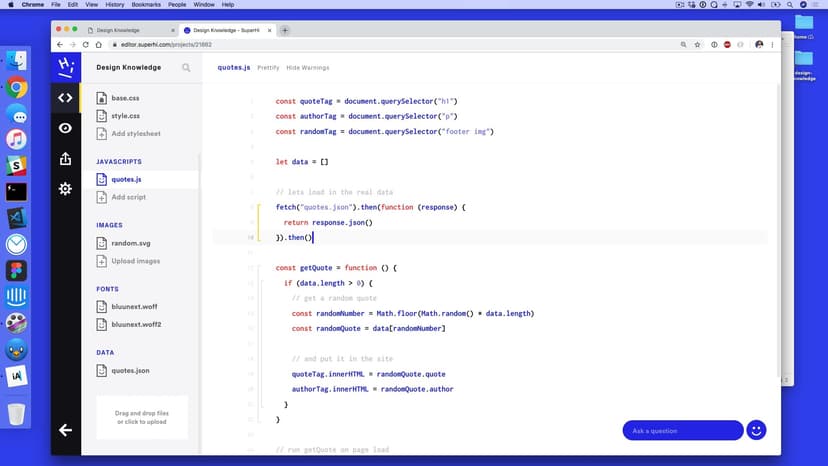Open Finder from the dock

16,62
